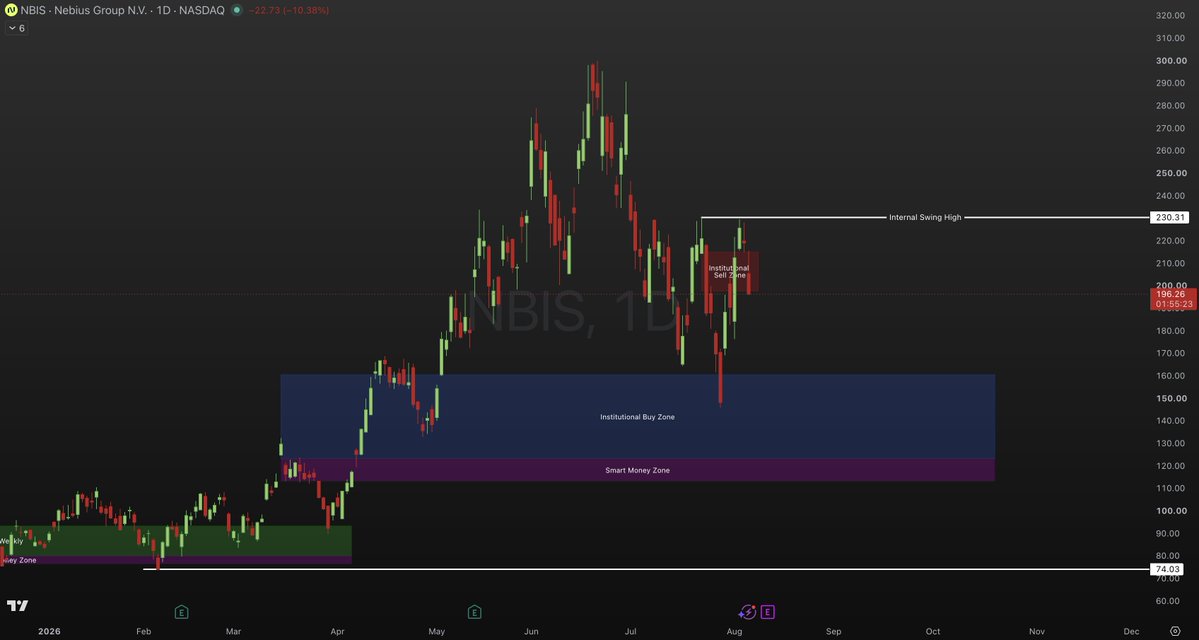Click the Oct label on time axis
This screenshot has width=1199, height=640.
933,632
